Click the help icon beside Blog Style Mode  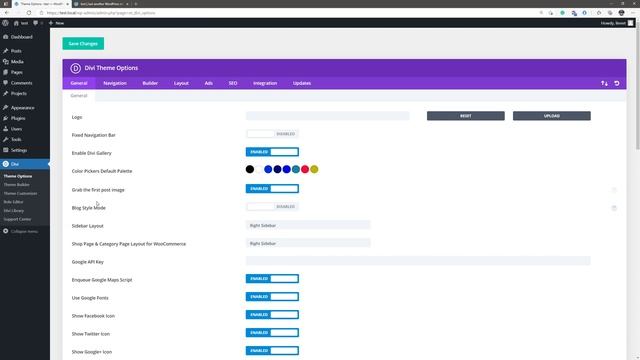pyautogui.click(x=613, y=208)
